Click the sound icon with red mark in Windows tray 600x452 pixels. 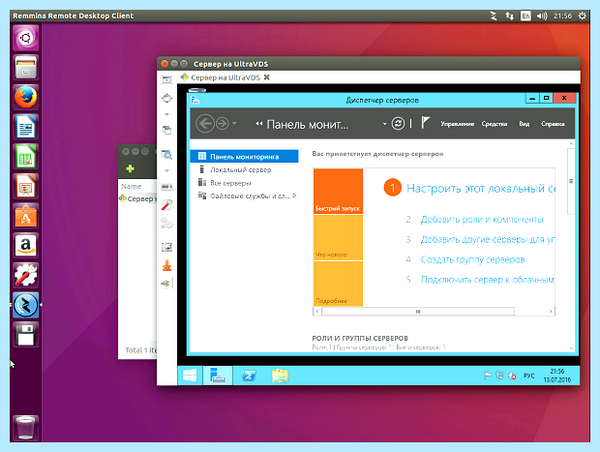coord(512,376)
